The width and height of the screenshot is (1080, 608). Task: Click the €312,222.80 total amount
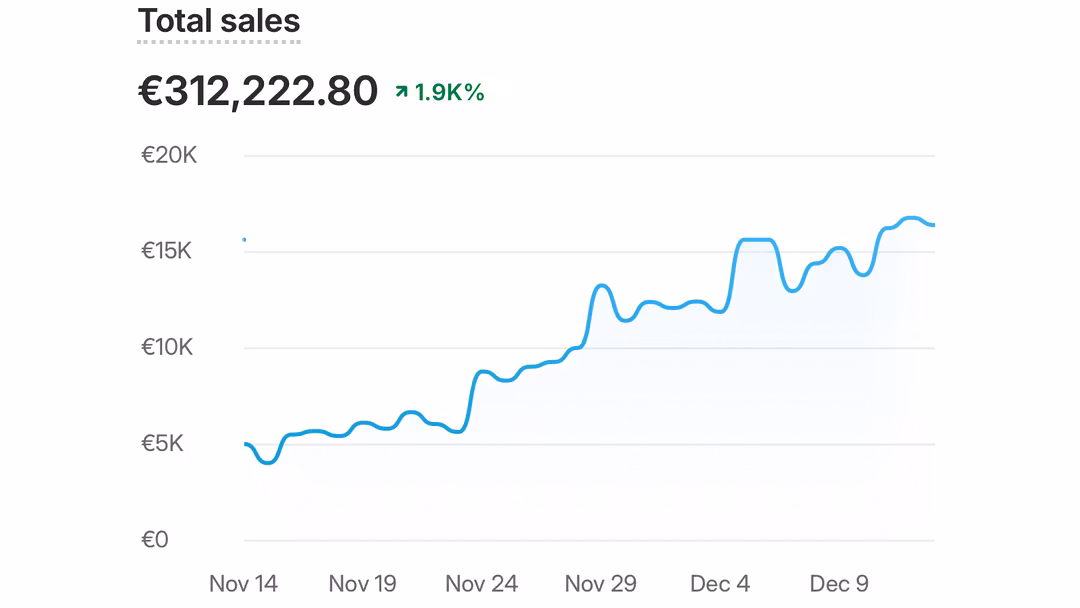click(258, 92)
